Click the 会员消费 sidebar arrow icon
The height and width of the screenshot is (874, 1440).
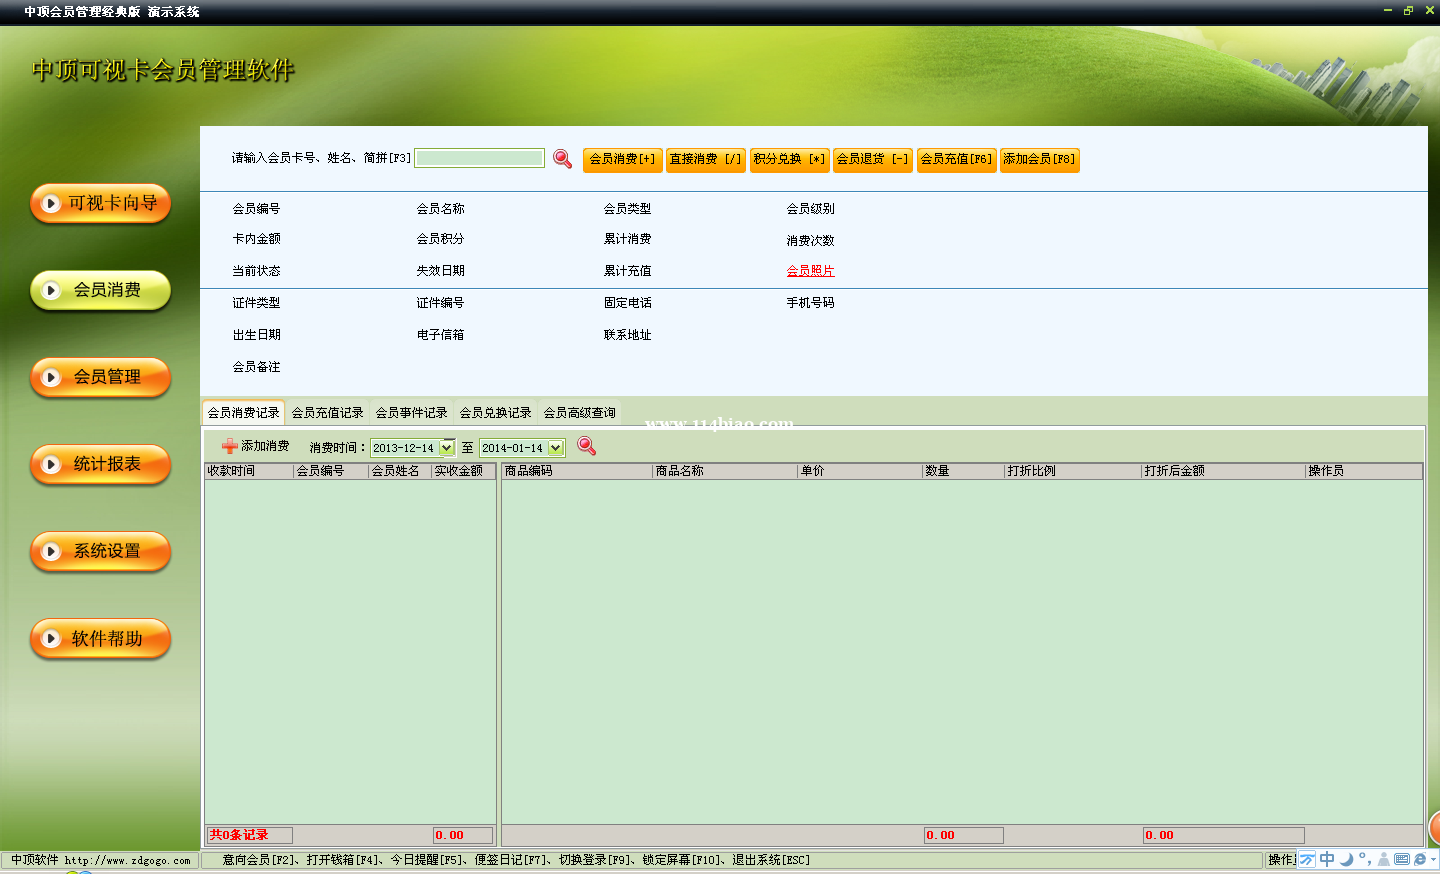(x=51, y=290)
